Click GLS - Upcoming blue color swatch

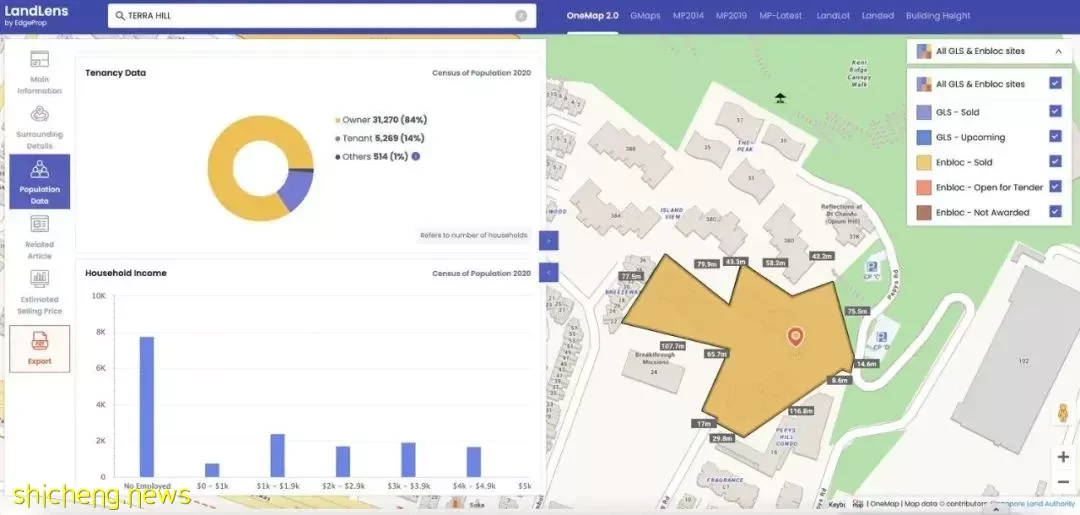[x=924, y=137]
